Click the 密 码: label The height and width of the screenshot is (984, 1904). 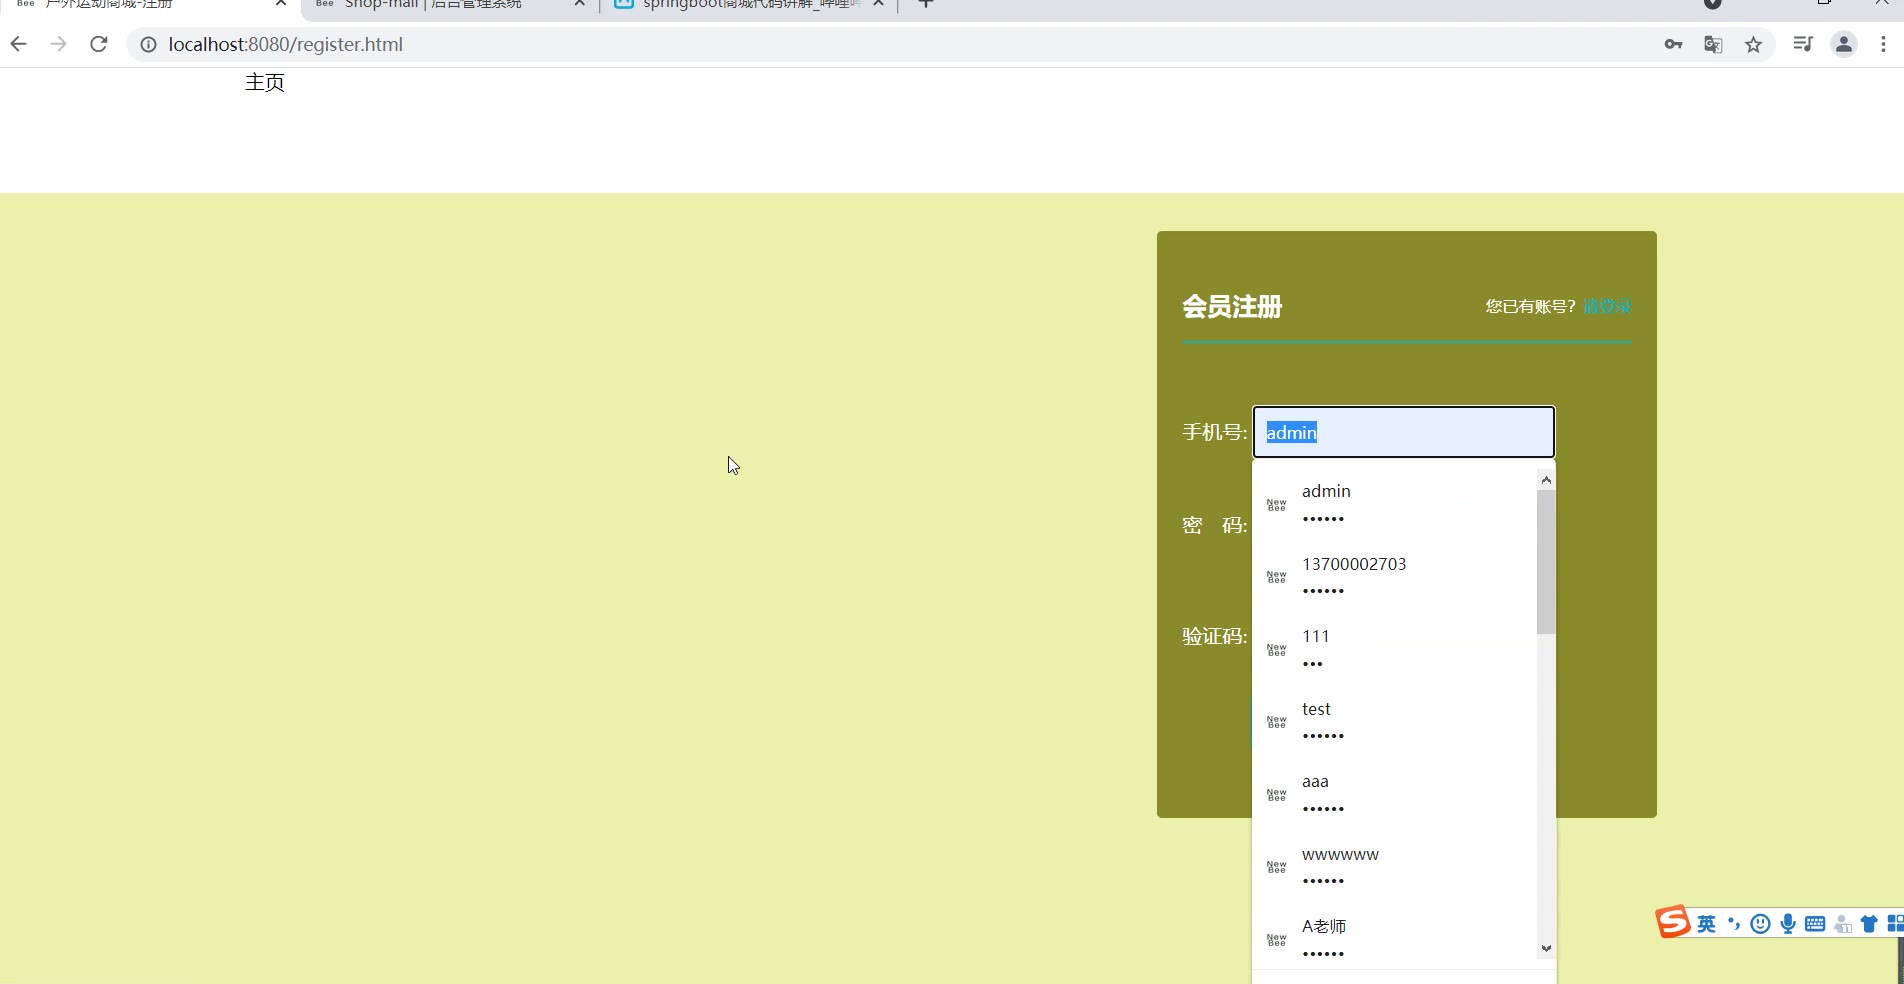tap(1214, 525)
